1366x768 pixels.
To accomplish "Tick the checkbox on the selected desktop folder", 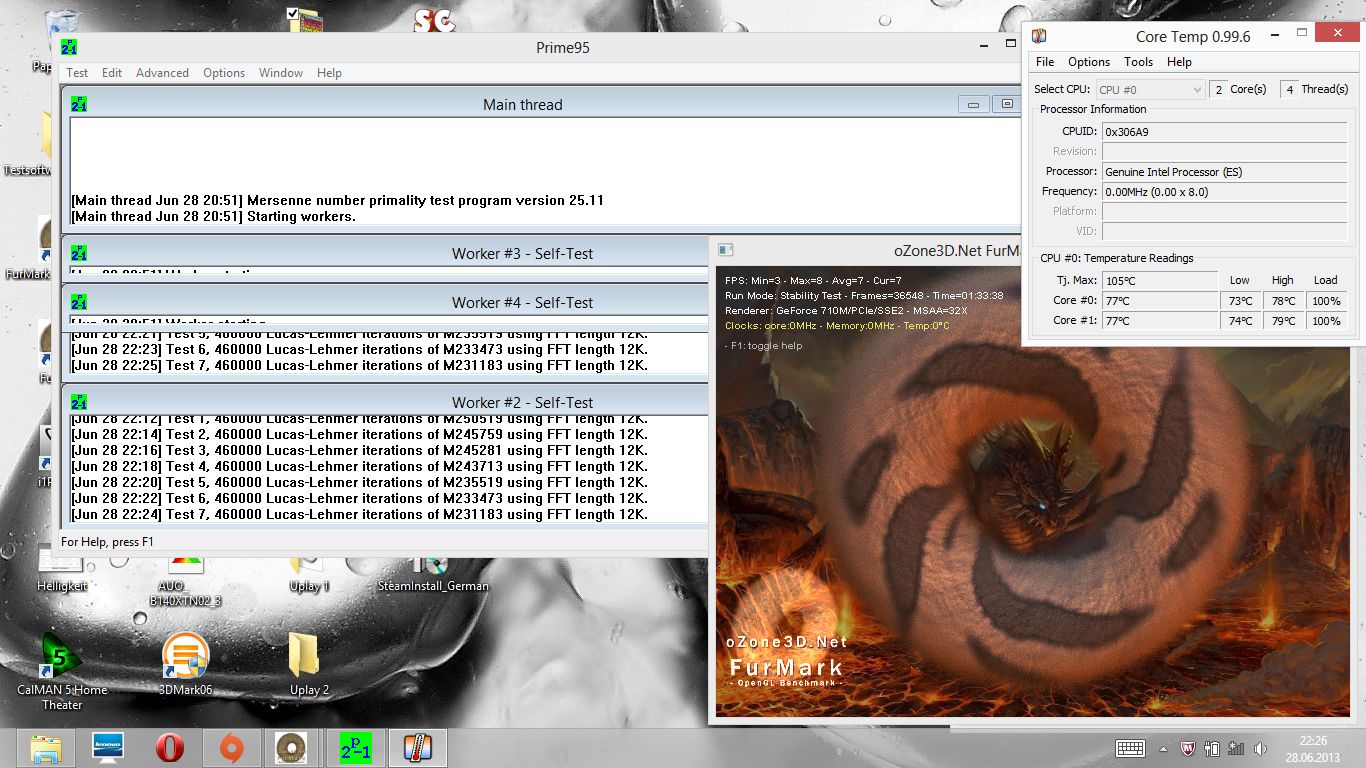I will point(292,13).
